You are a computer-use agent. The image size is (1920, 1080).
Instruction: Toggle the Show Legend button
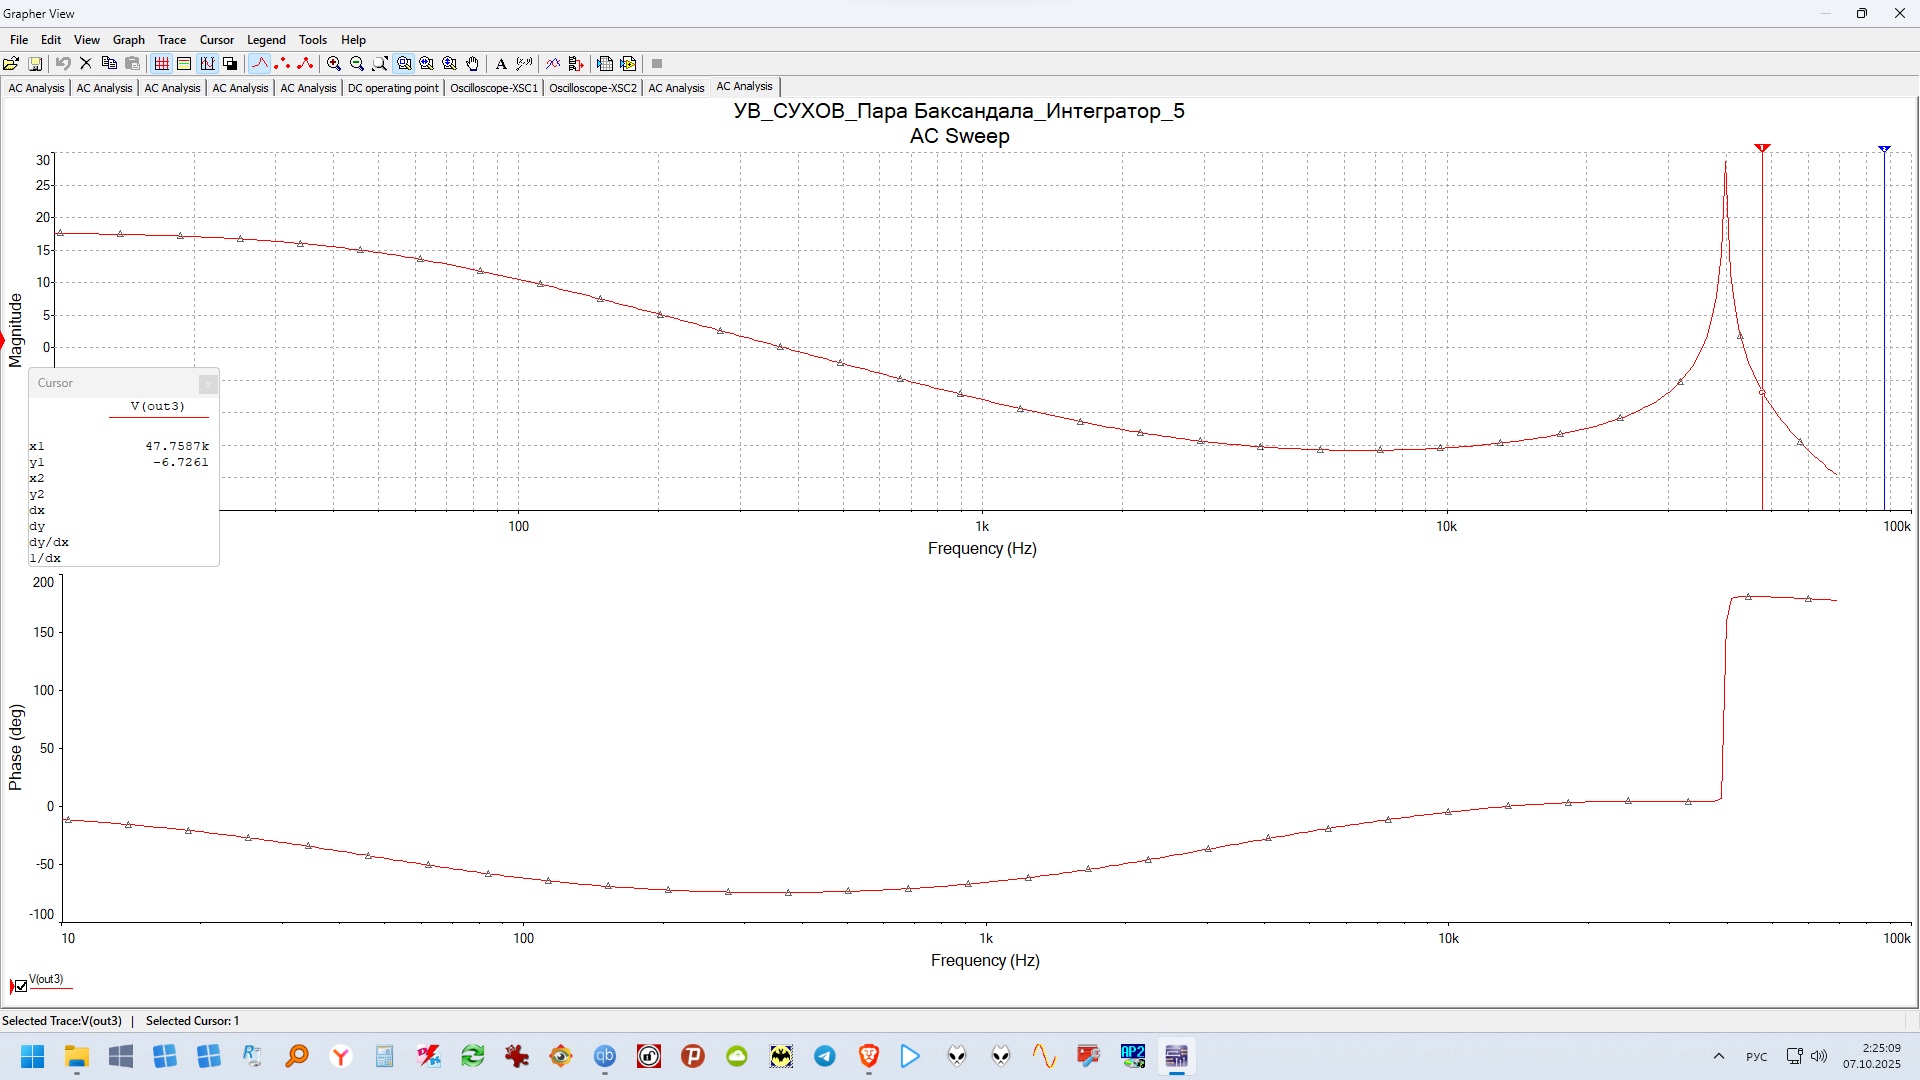tap(184, 63)
